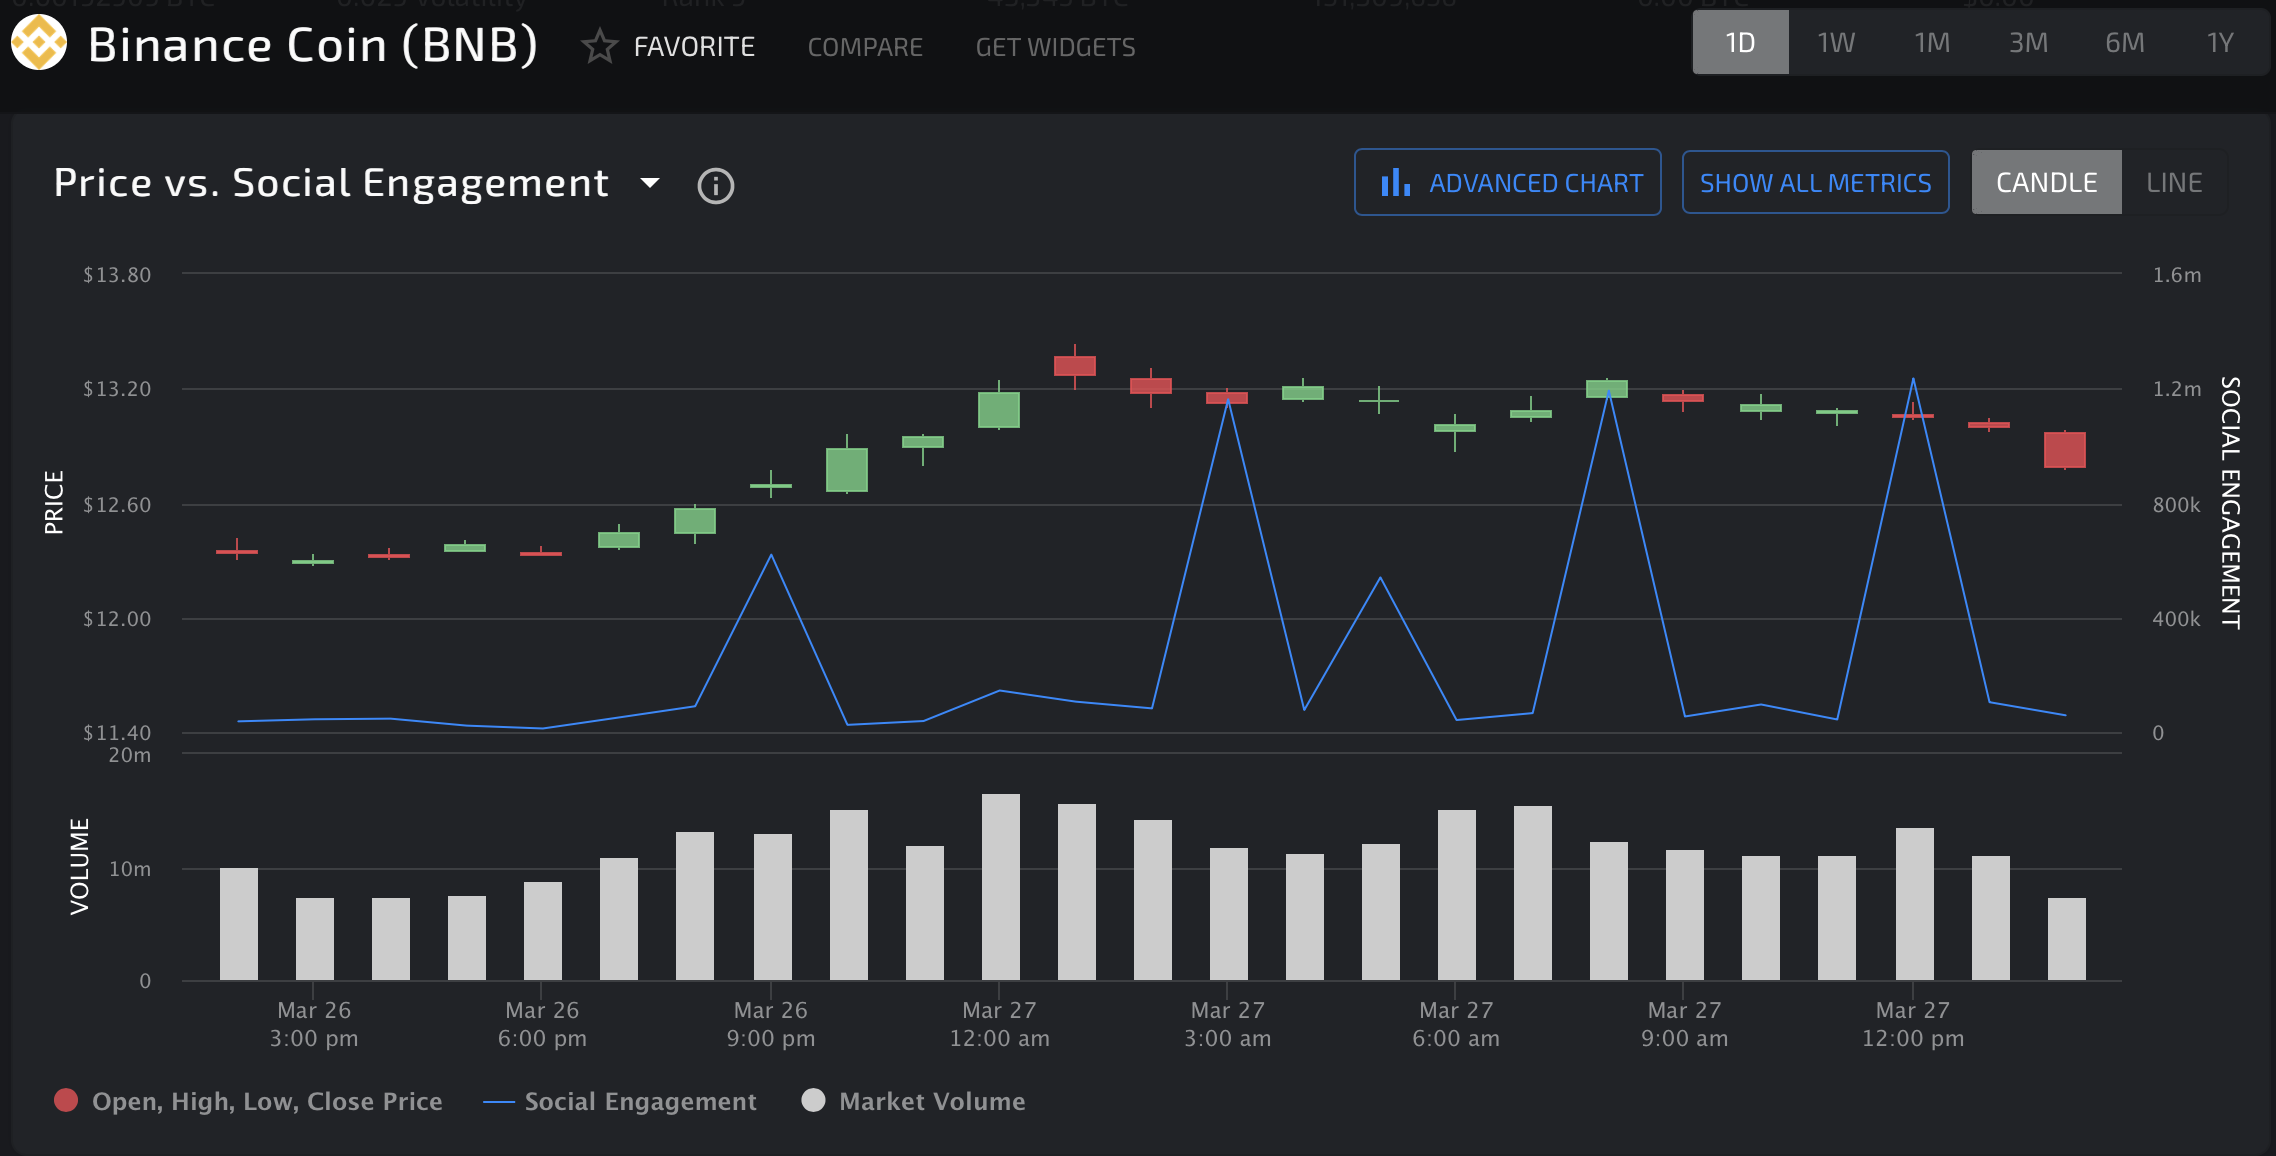Click the 1.2m social engagement axis label
The width and height of the screenshot is (2276, 1156).
2177,388
